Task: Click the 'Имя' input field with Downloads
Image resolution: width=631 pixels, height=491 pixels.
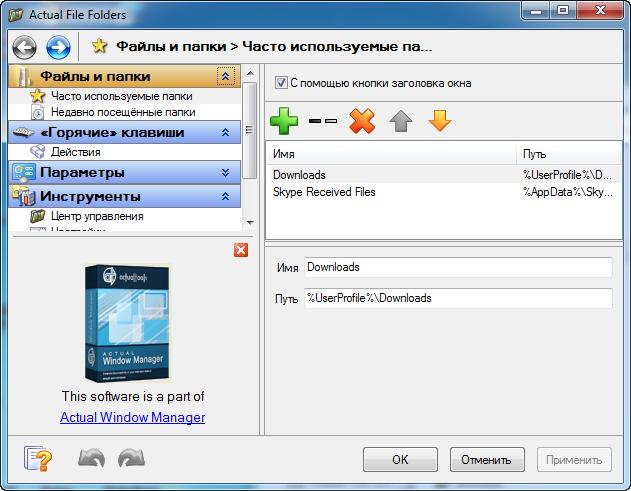Action: coord(458,267)
